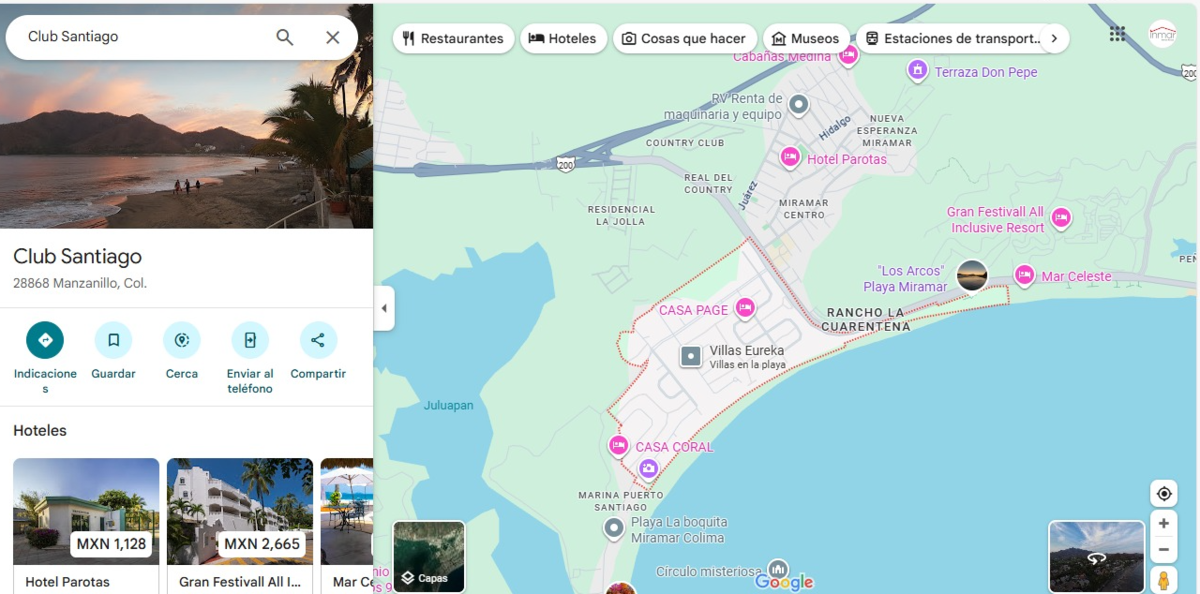Image resolution: width=1200 pixels, height=594 pixels.
Task: Toggle the Capas satellite layer view
Action: tap(429, 556)
